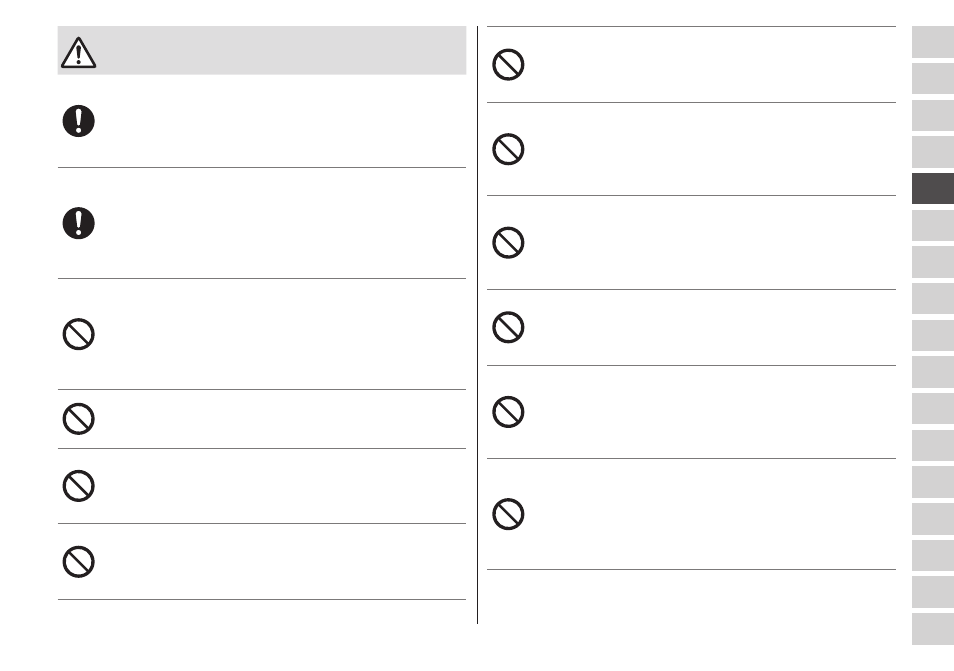This screenshot has height=671, width=954.
Task: Select second prohibition icon in left column
Action: click(x=78, y=419)
